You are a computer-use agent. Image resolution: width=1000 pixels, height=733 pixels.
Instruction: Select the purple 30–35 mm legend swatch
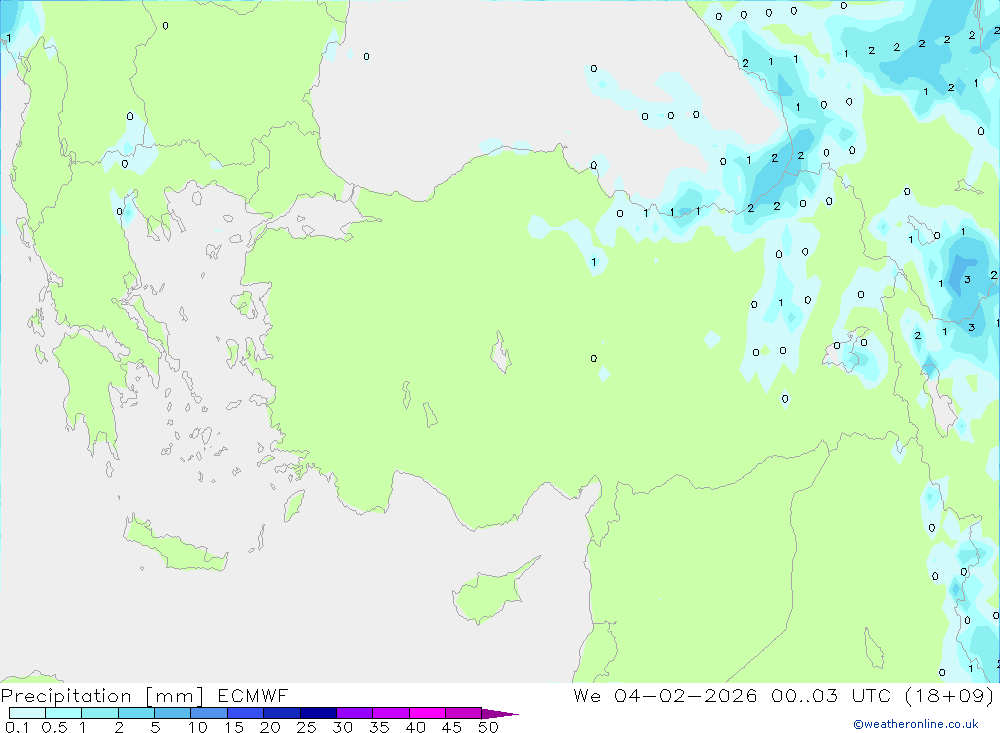[x=355, y=713]
